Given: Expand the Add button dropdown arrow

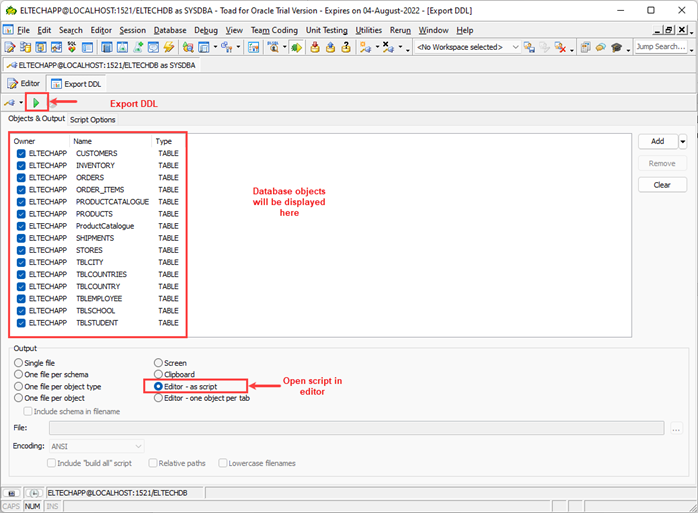Looking at the screenshot, I should 682,142.
